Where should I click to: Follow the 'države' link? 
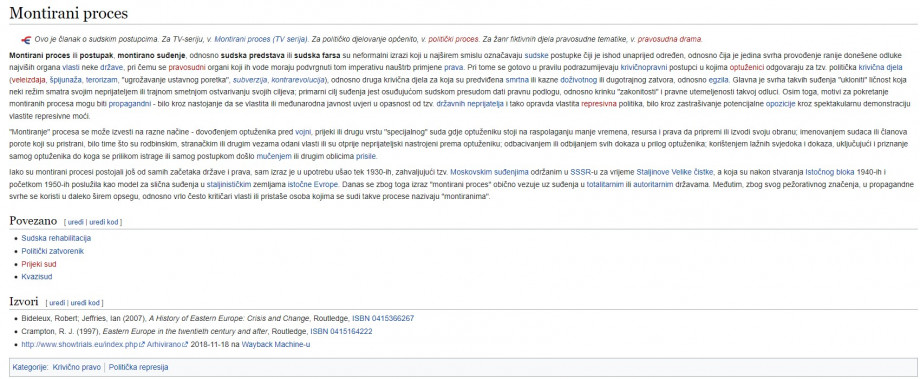point(110,67)
